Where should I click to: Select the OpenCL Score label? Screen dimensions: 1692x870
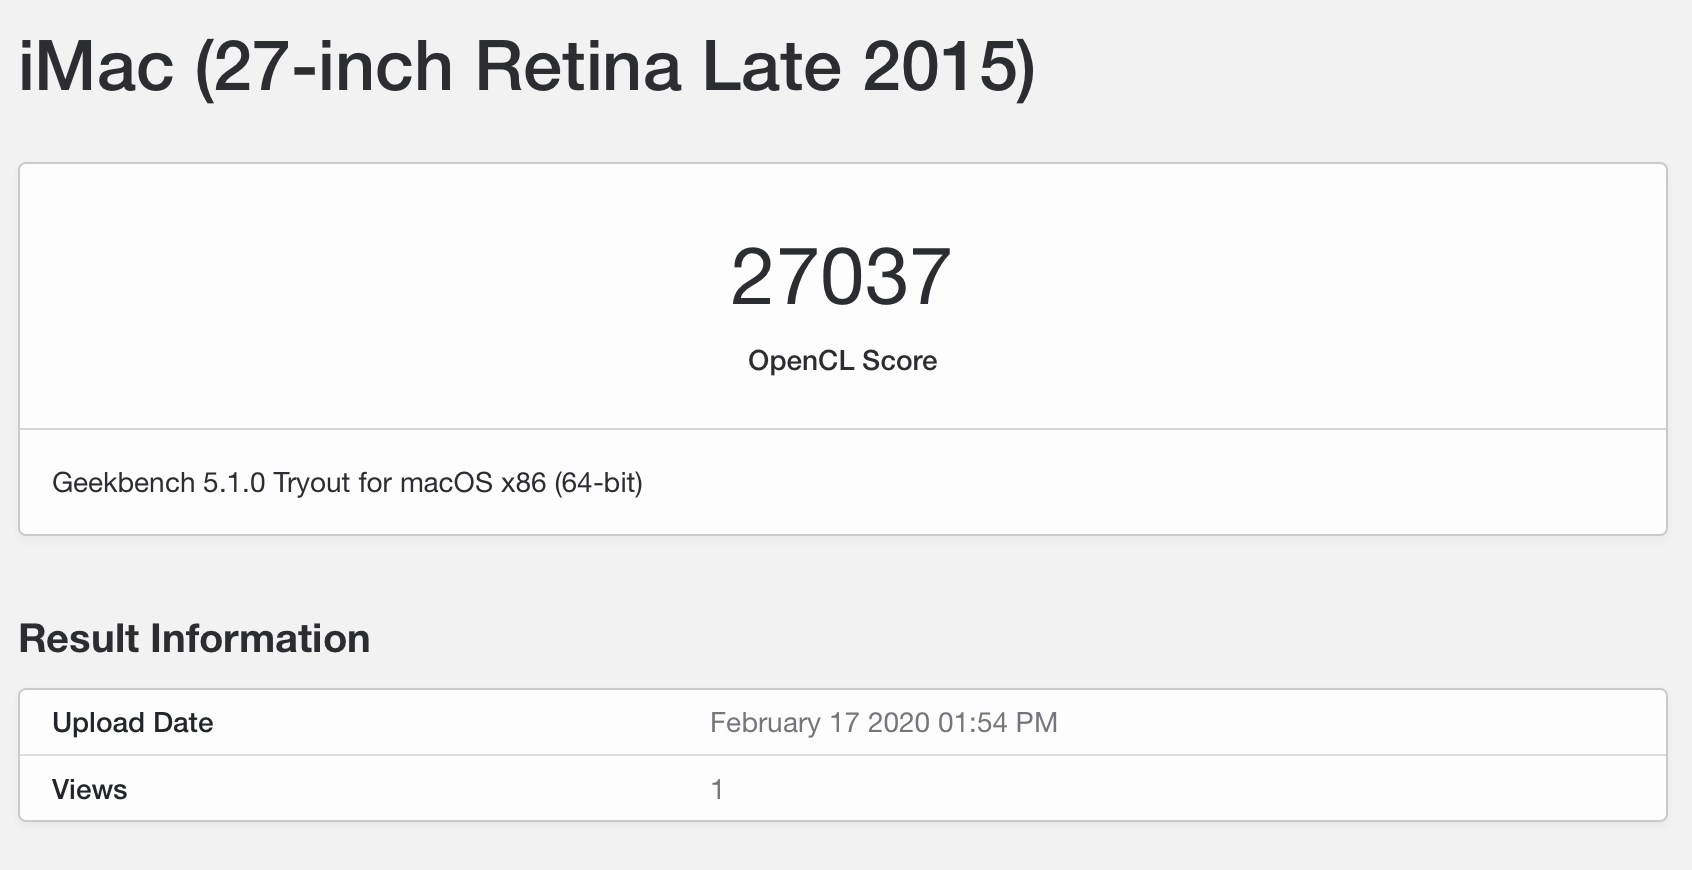click(842, 360)
